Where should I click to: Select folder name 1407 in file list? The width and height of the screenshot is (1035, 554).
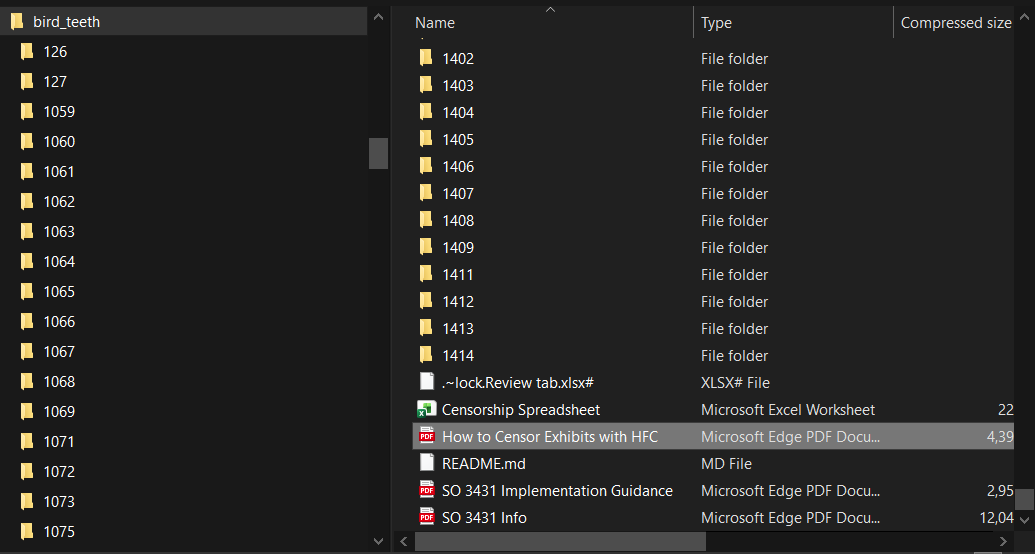(x=458, y=194)
